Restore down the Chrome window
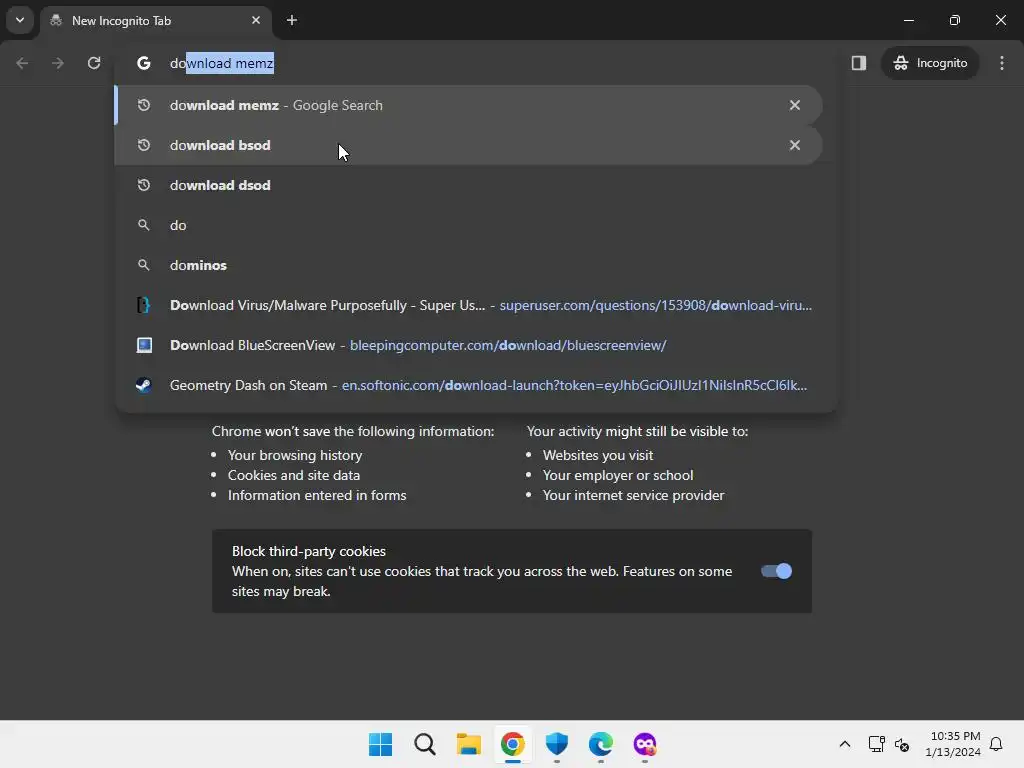 (955, 20)
